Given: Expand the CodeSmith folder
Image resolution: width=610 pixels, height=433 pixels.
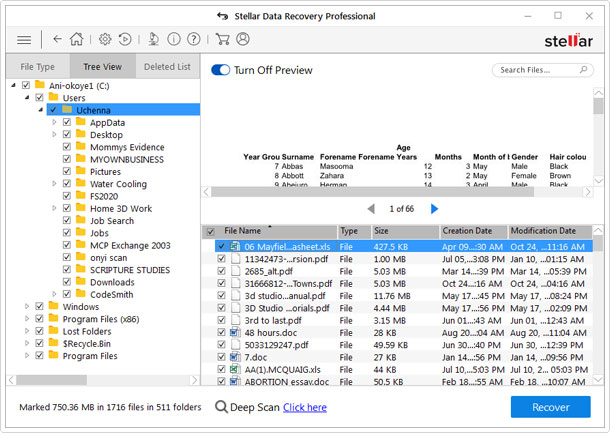Looking at the screenshot, I should coord(54,294).
